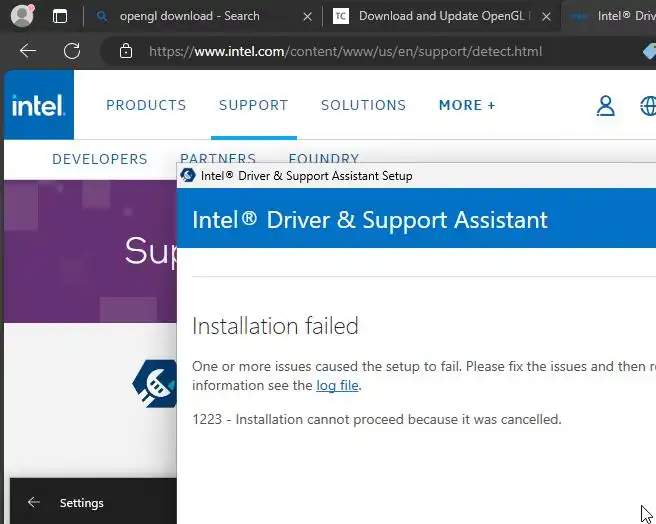Reload the page with refresh icon
The width and height of the screenshot is (656, 524).
point(72,51)
